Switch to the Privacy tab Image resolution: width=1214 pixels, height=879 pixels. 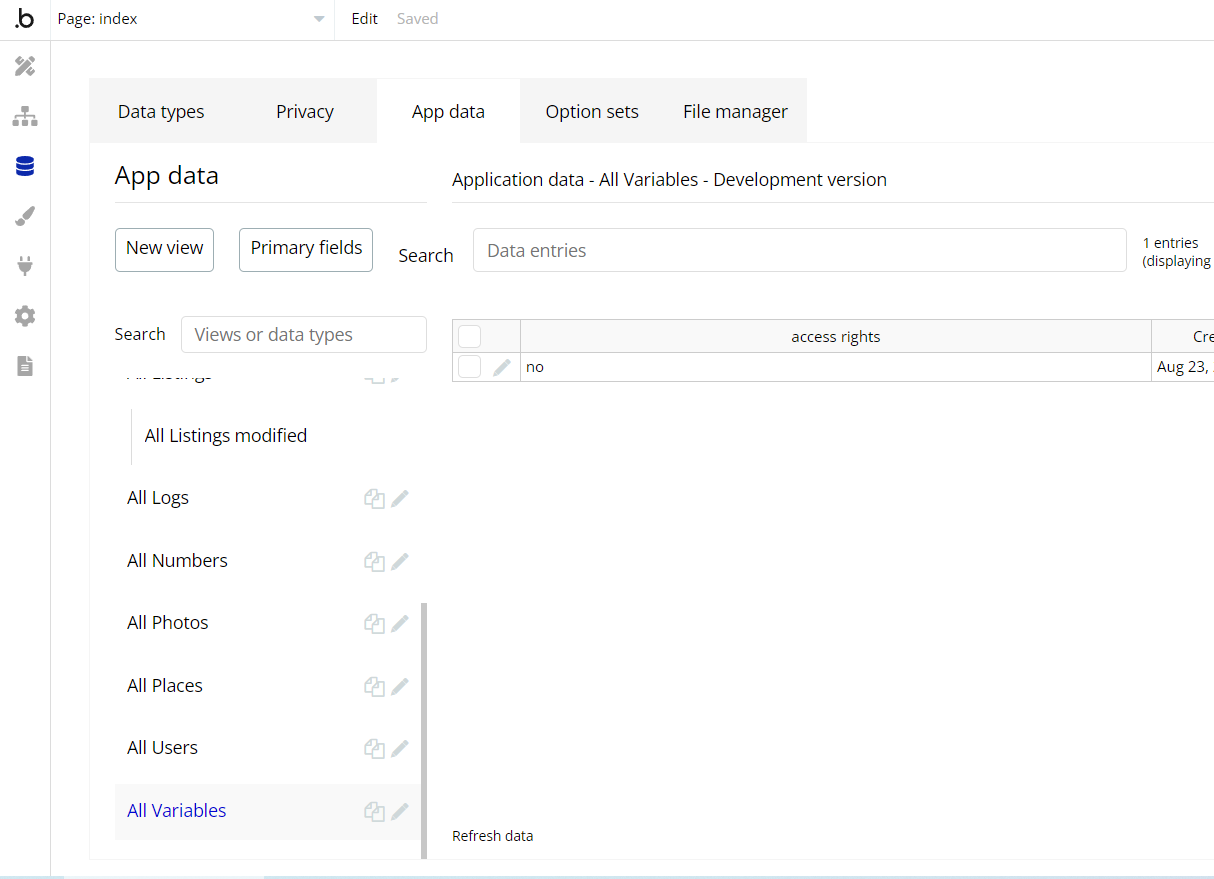(x=304, y=112)
